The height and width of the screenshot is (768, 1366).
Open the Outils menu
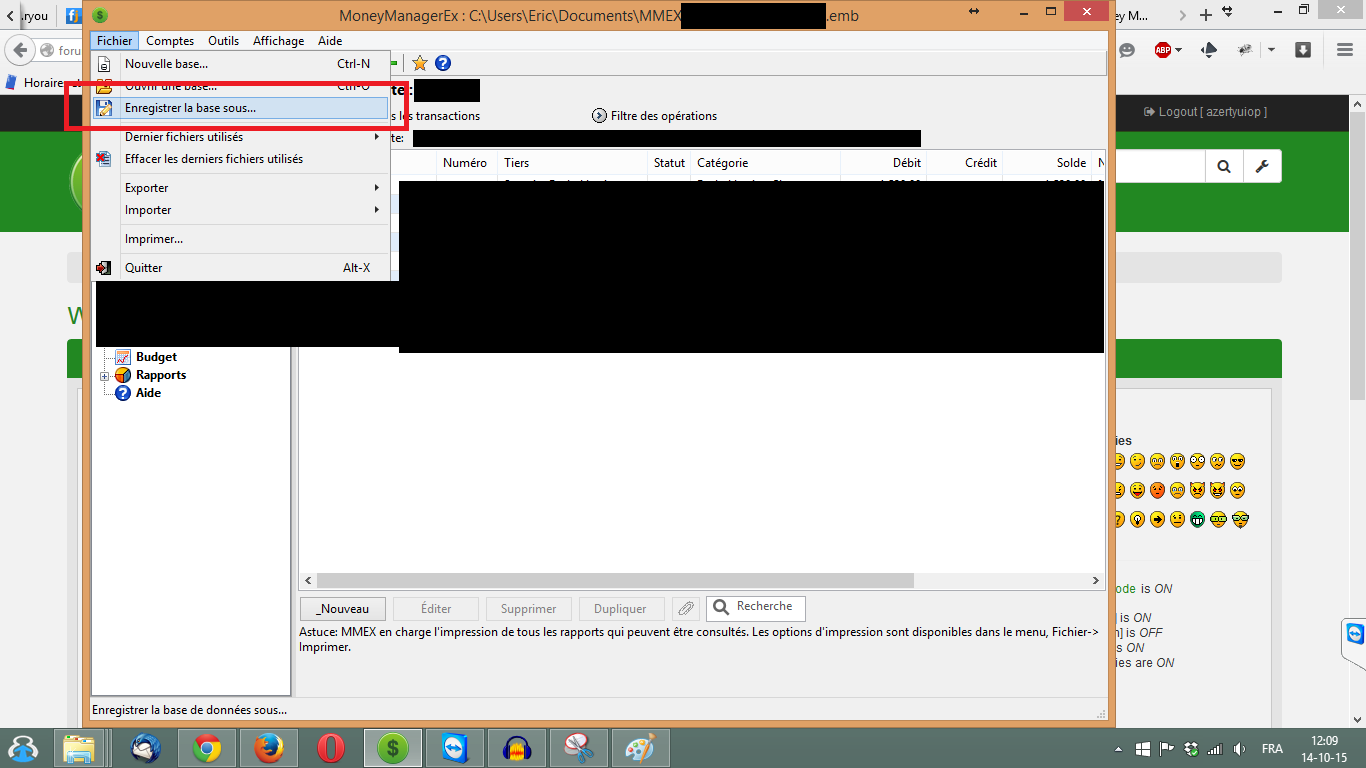point(223,41)
